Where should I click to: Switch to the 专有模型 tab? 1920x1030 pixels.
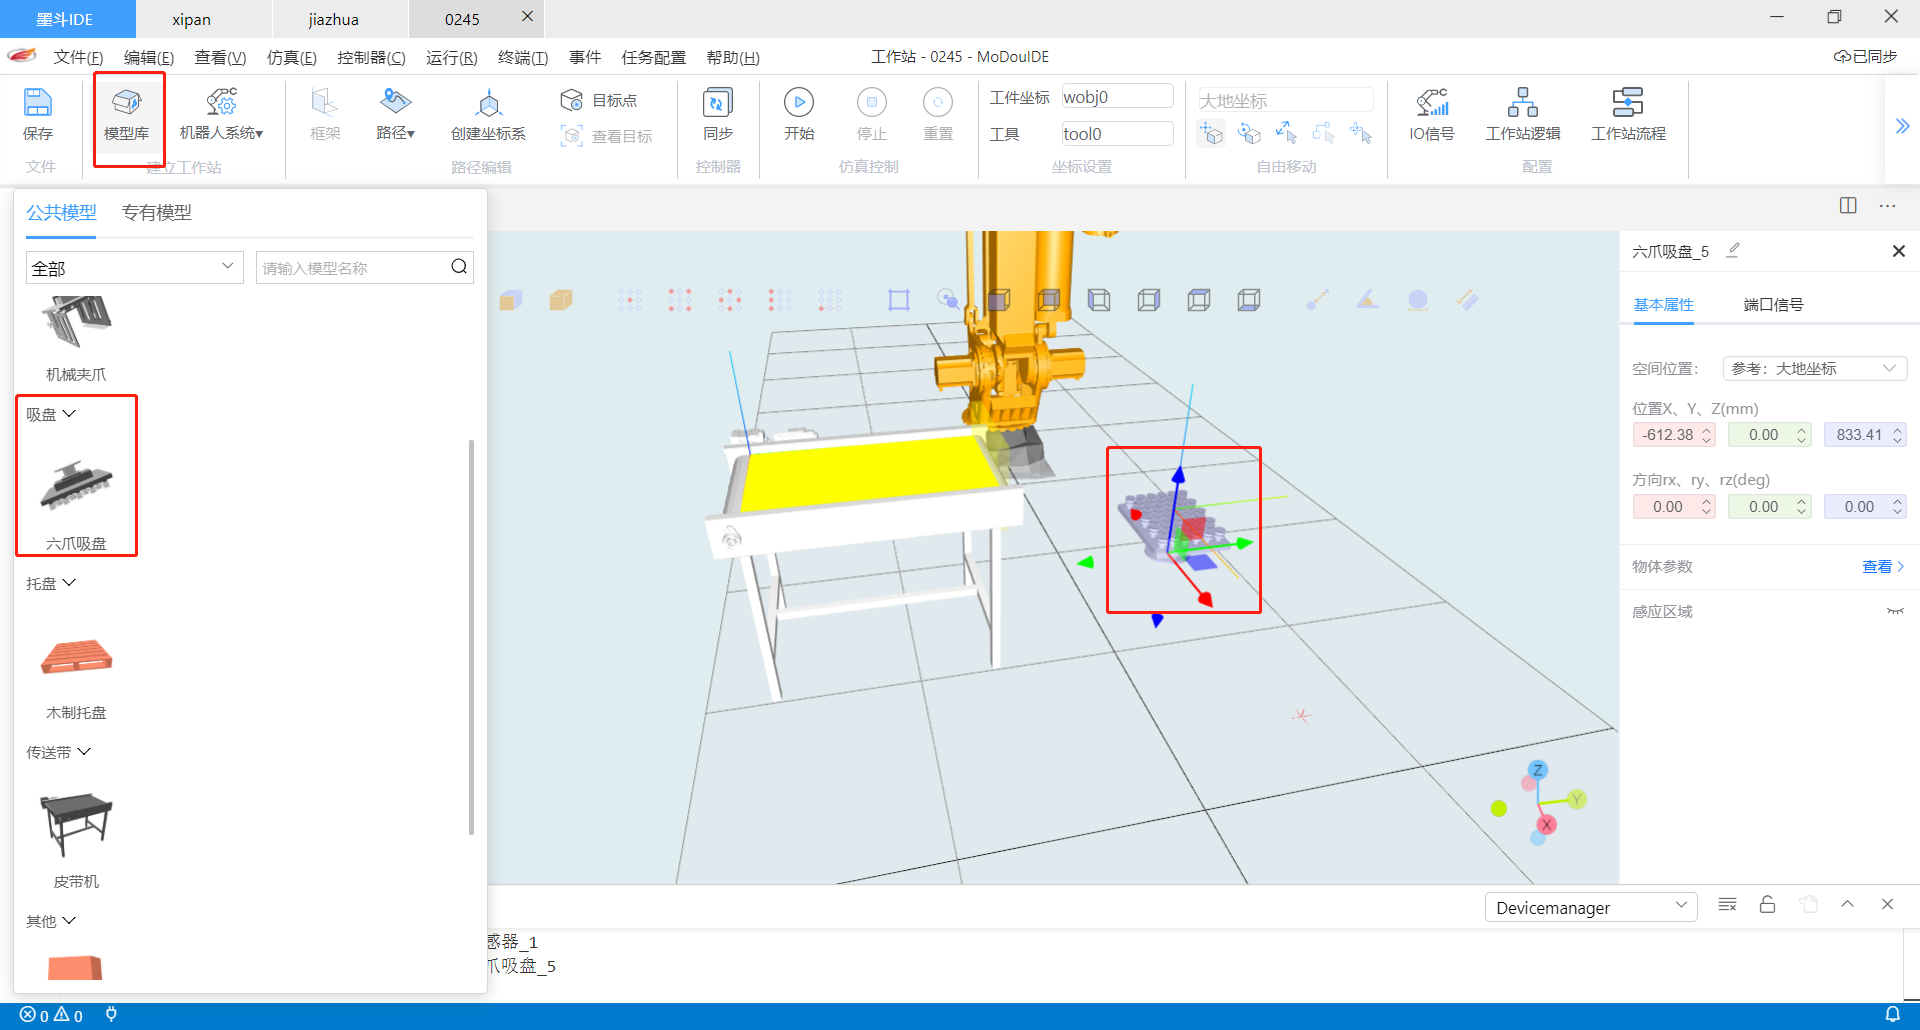pos(156,213)
